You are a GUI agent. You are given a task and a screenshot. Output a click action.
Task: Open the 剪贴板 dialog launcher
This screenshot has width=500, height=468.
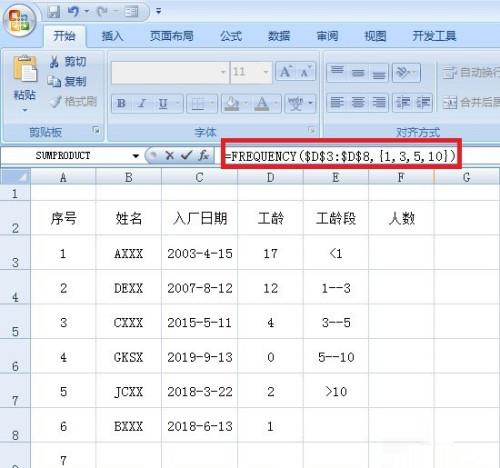pyautogui.click(x=96, y=130)
